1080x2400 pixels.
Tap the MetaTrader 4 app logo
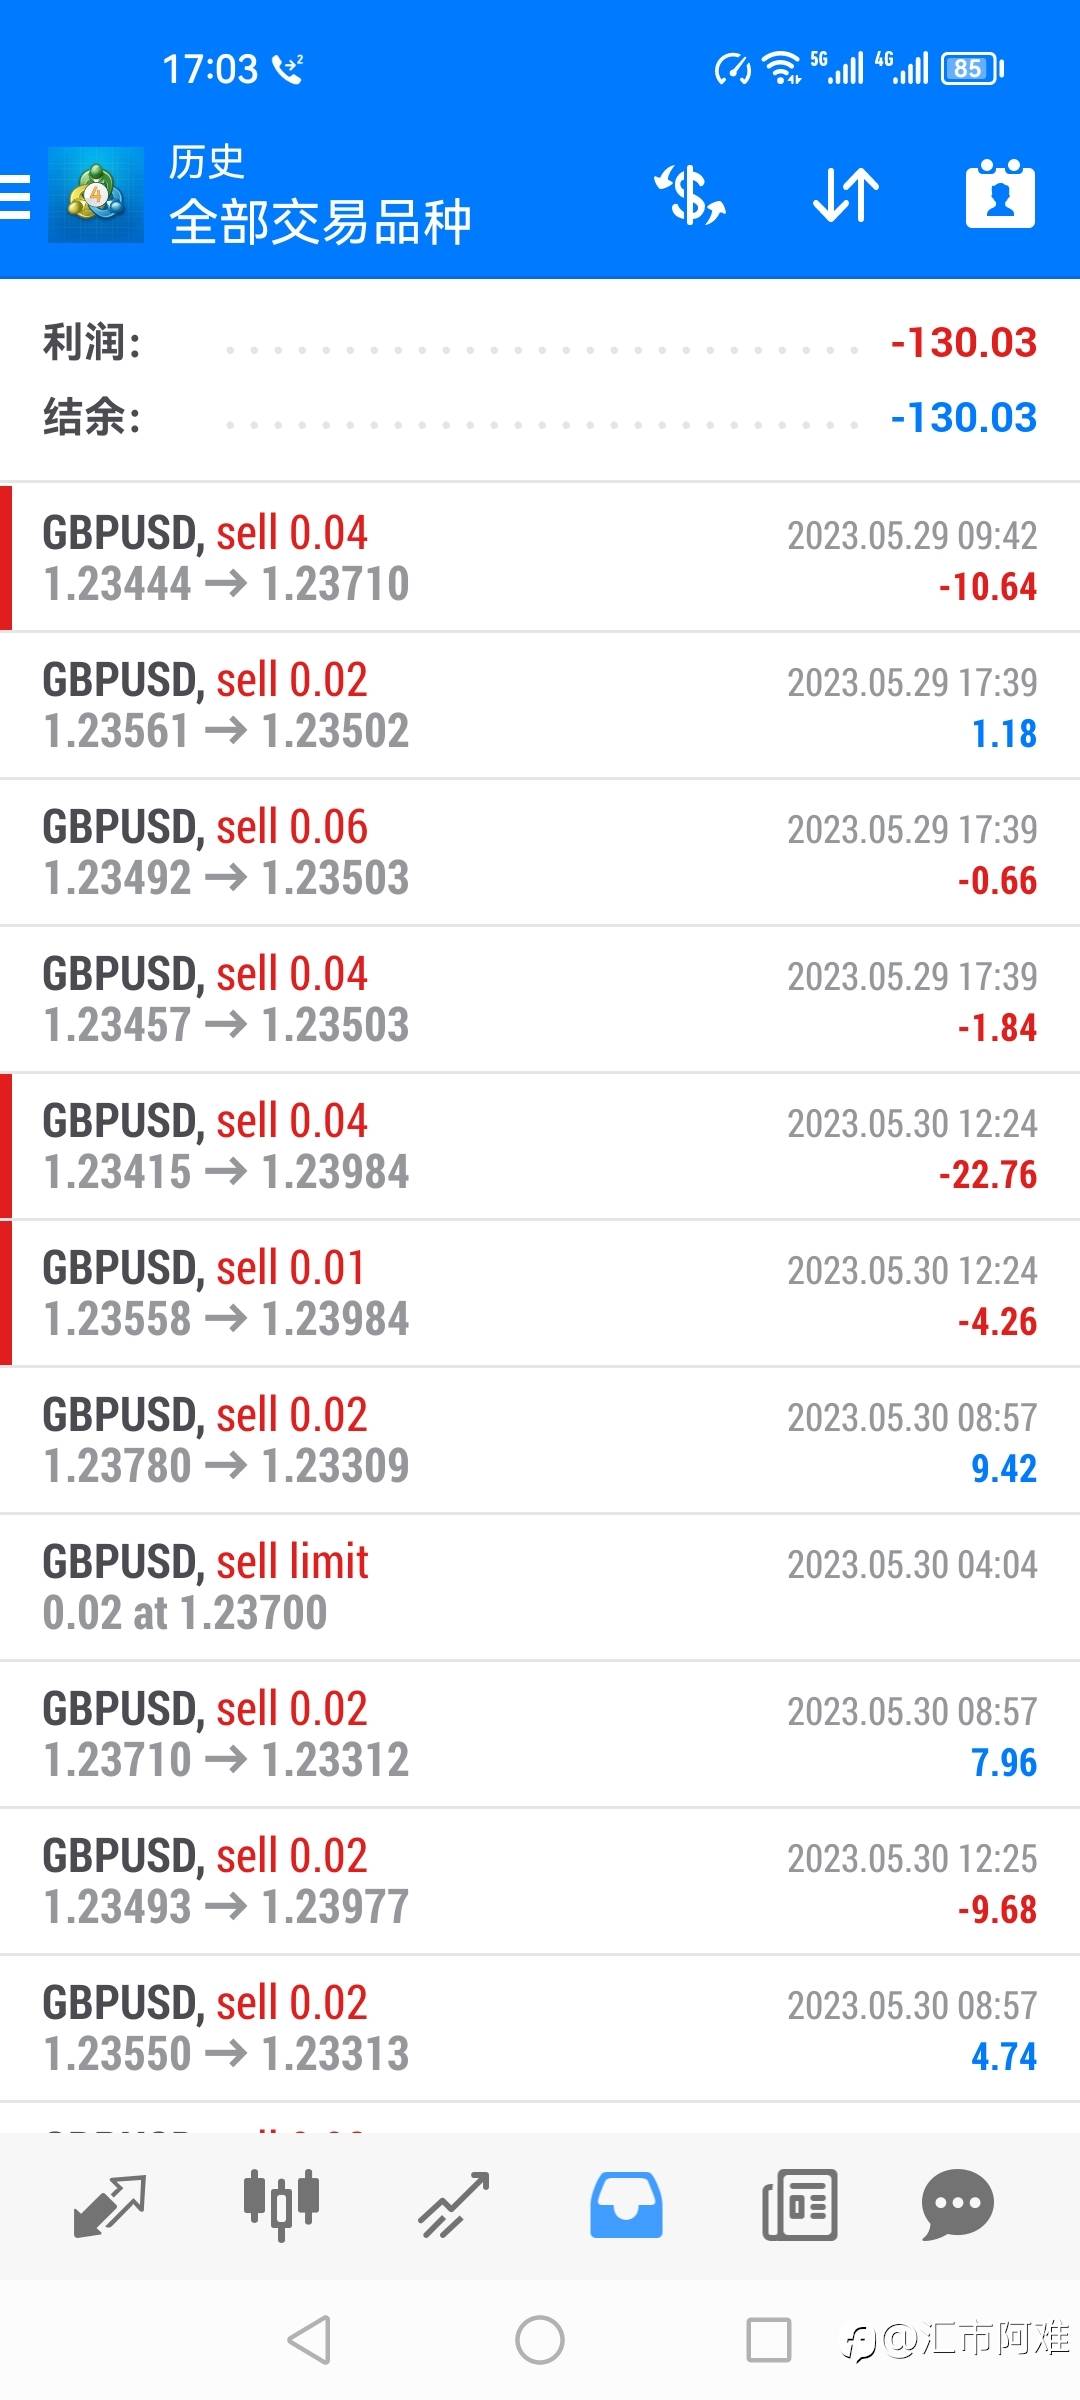pyautogui.click(x=96, y=195)
